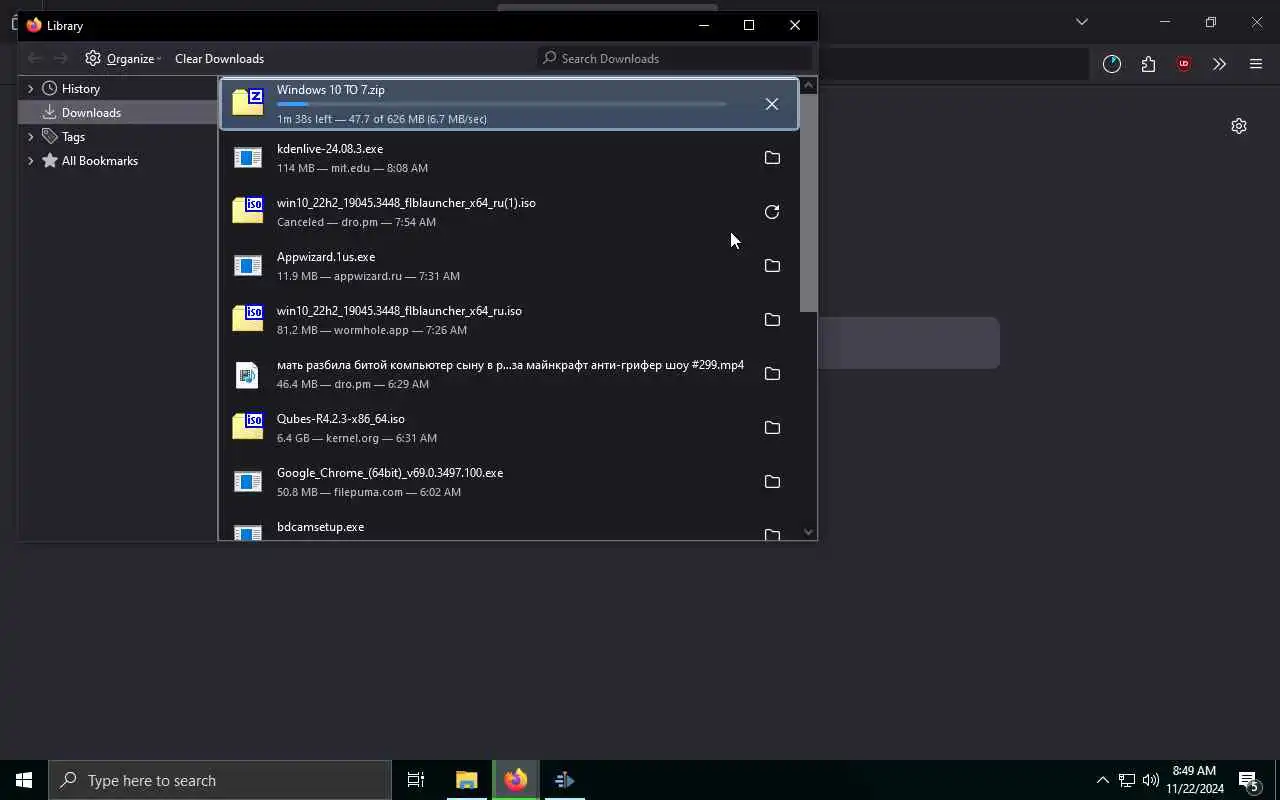
Task: Open the Firefox extensions puzzle icon
Action: (1148, 64)
